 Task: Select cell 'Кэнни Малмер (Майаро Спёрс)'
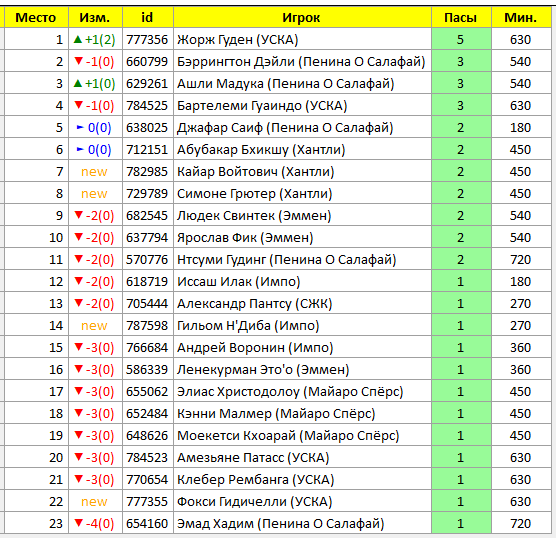pos(302,413)
